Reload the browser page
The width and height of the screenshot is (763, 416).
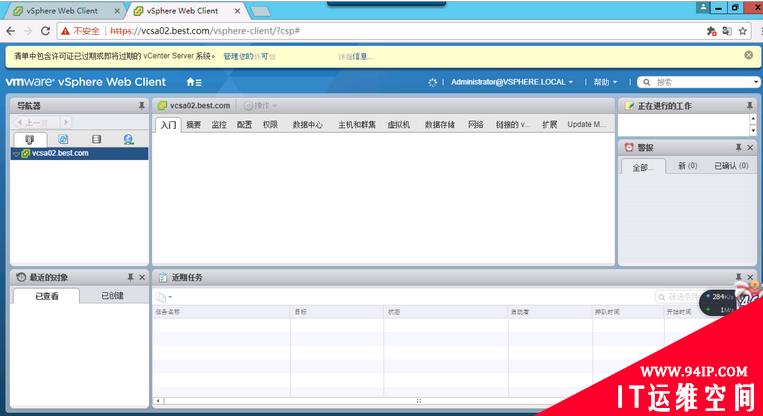coord(45,31)
